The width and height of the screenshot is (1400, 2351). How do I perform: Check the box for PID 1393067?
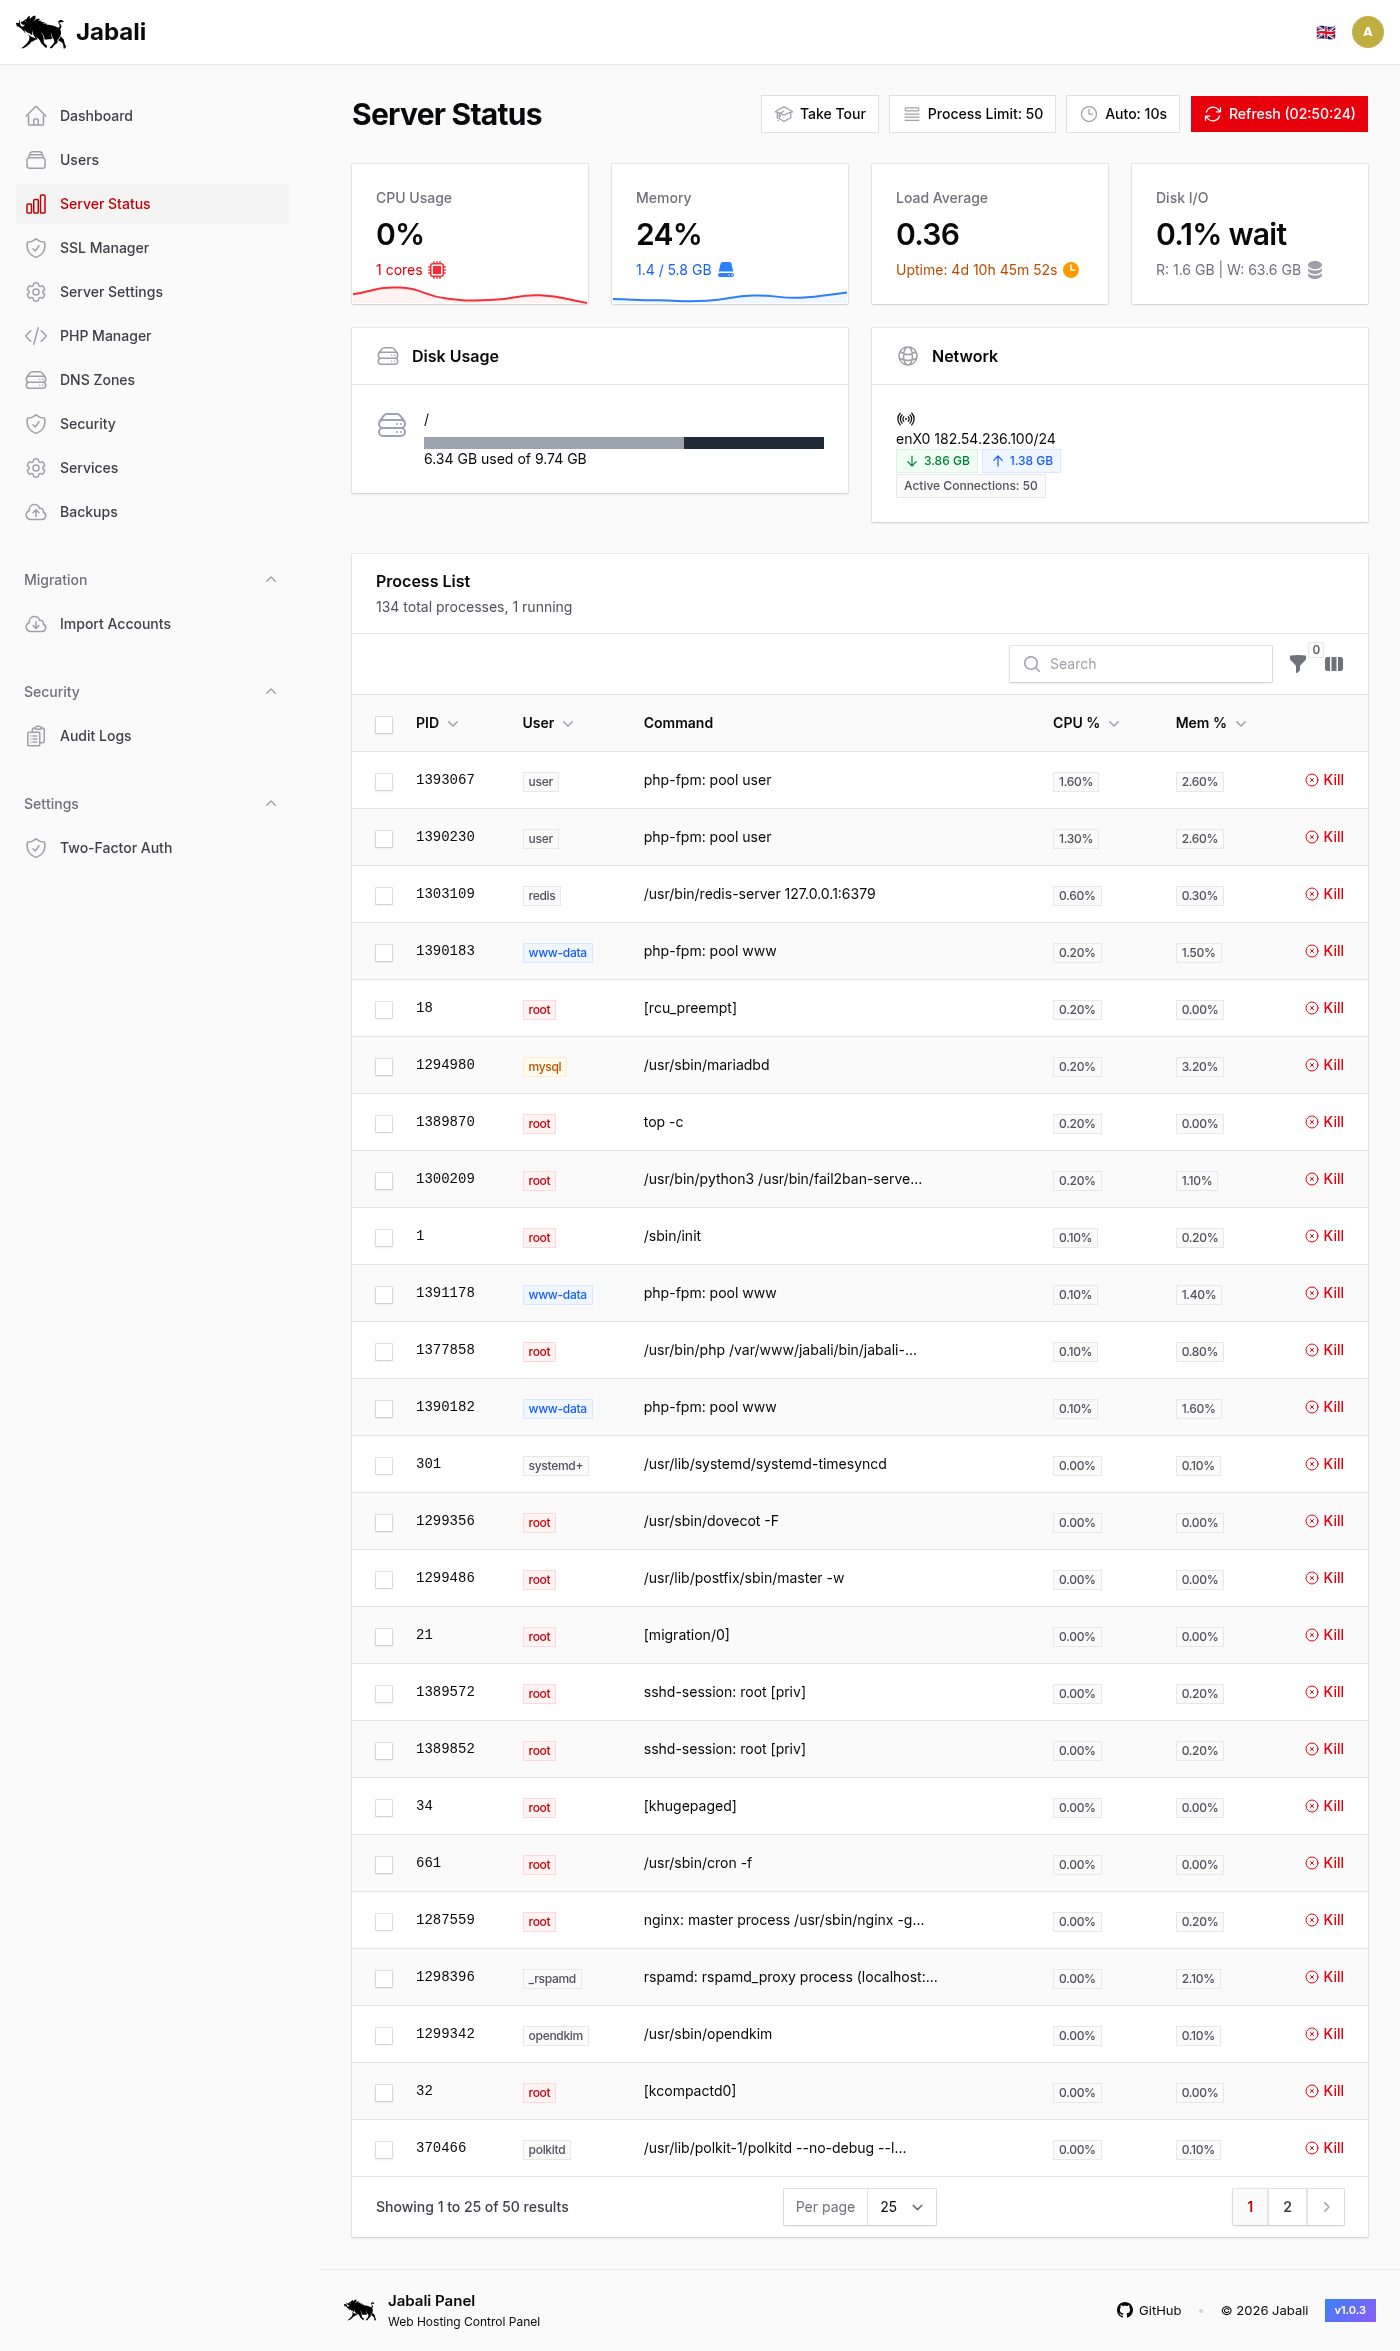tap(384, 781)
